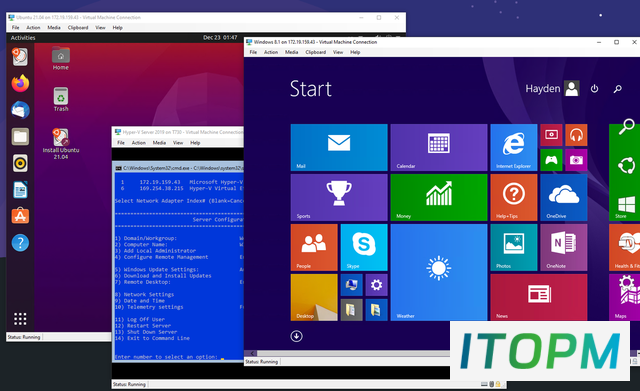Open the Trash icon on Ubuntu desktop

pos(61,99)
